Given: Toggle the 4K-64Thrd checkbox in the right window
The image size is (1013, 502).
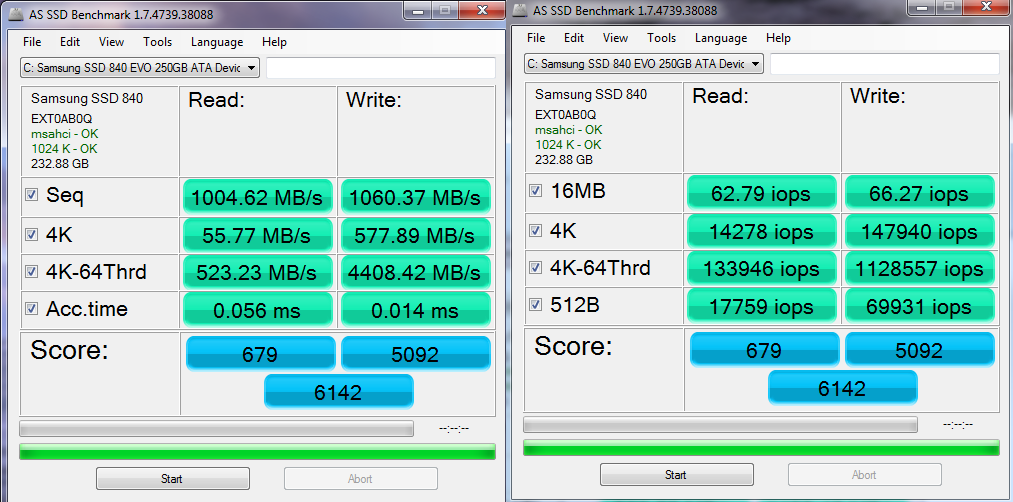Looking at the screenshot, I should pos(536,267).
